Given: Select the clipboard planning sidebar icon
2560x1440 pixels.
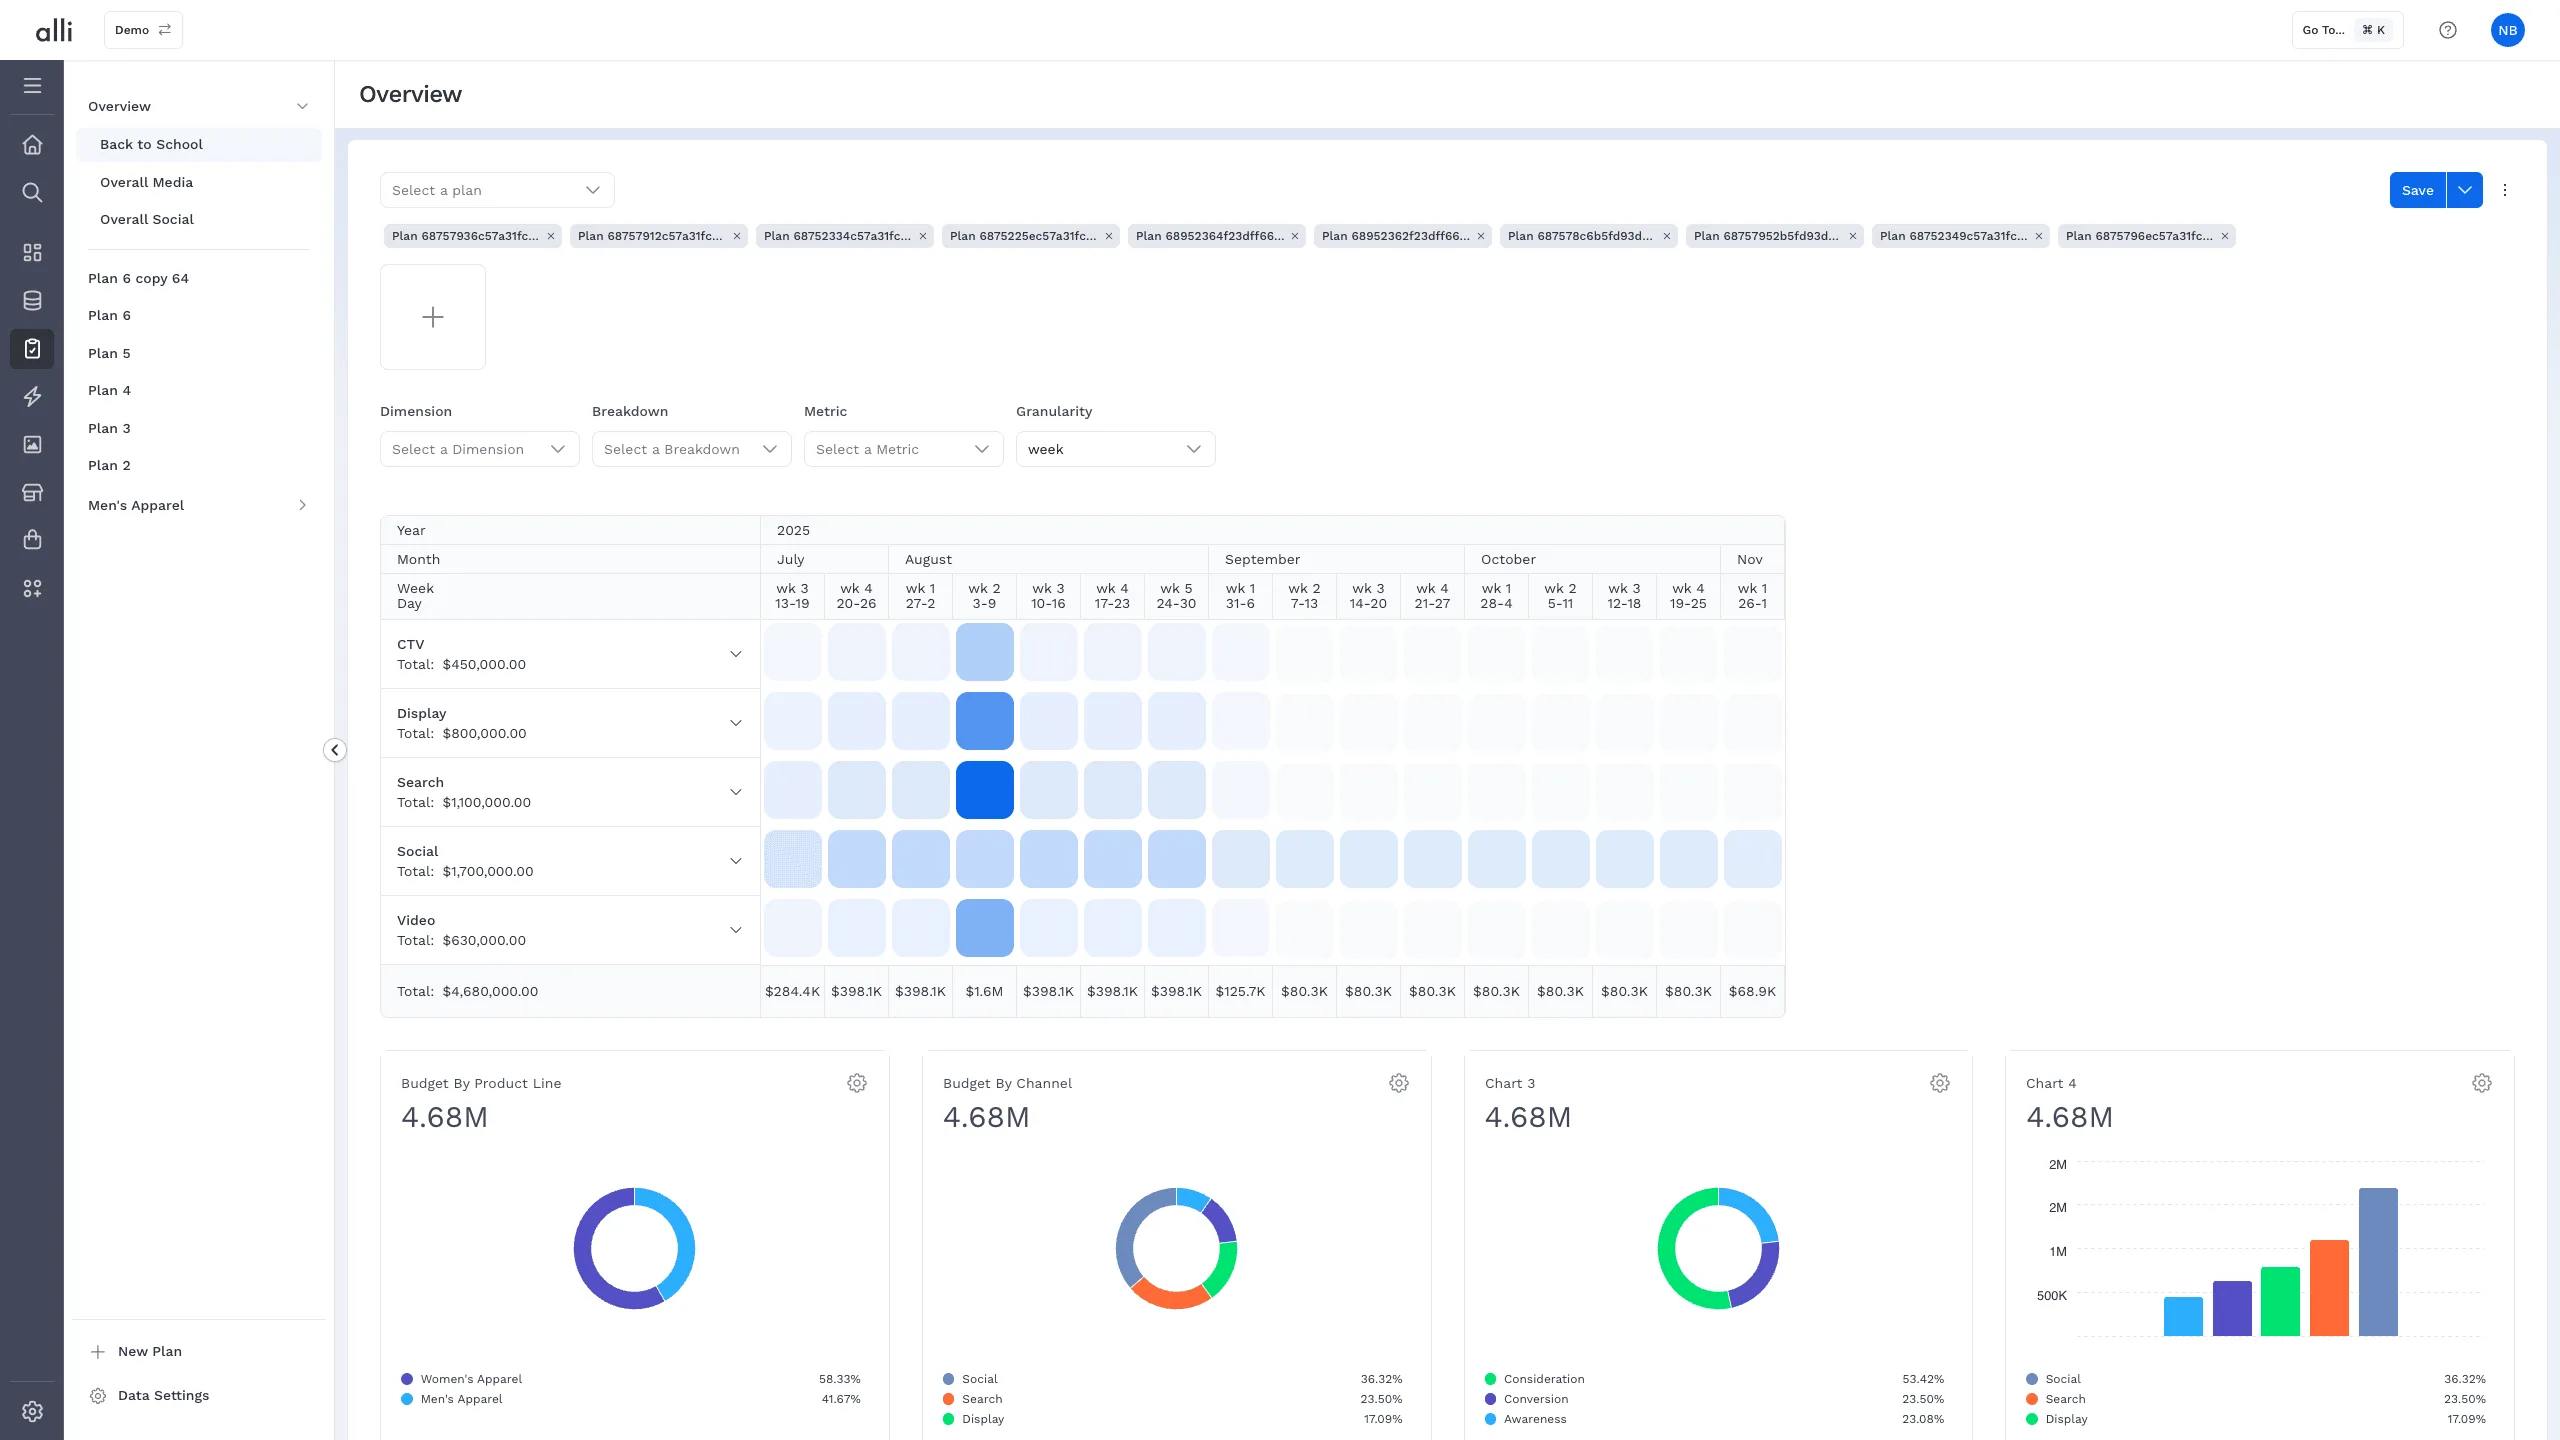Looking at the screenshot, I should pos(32,349).
